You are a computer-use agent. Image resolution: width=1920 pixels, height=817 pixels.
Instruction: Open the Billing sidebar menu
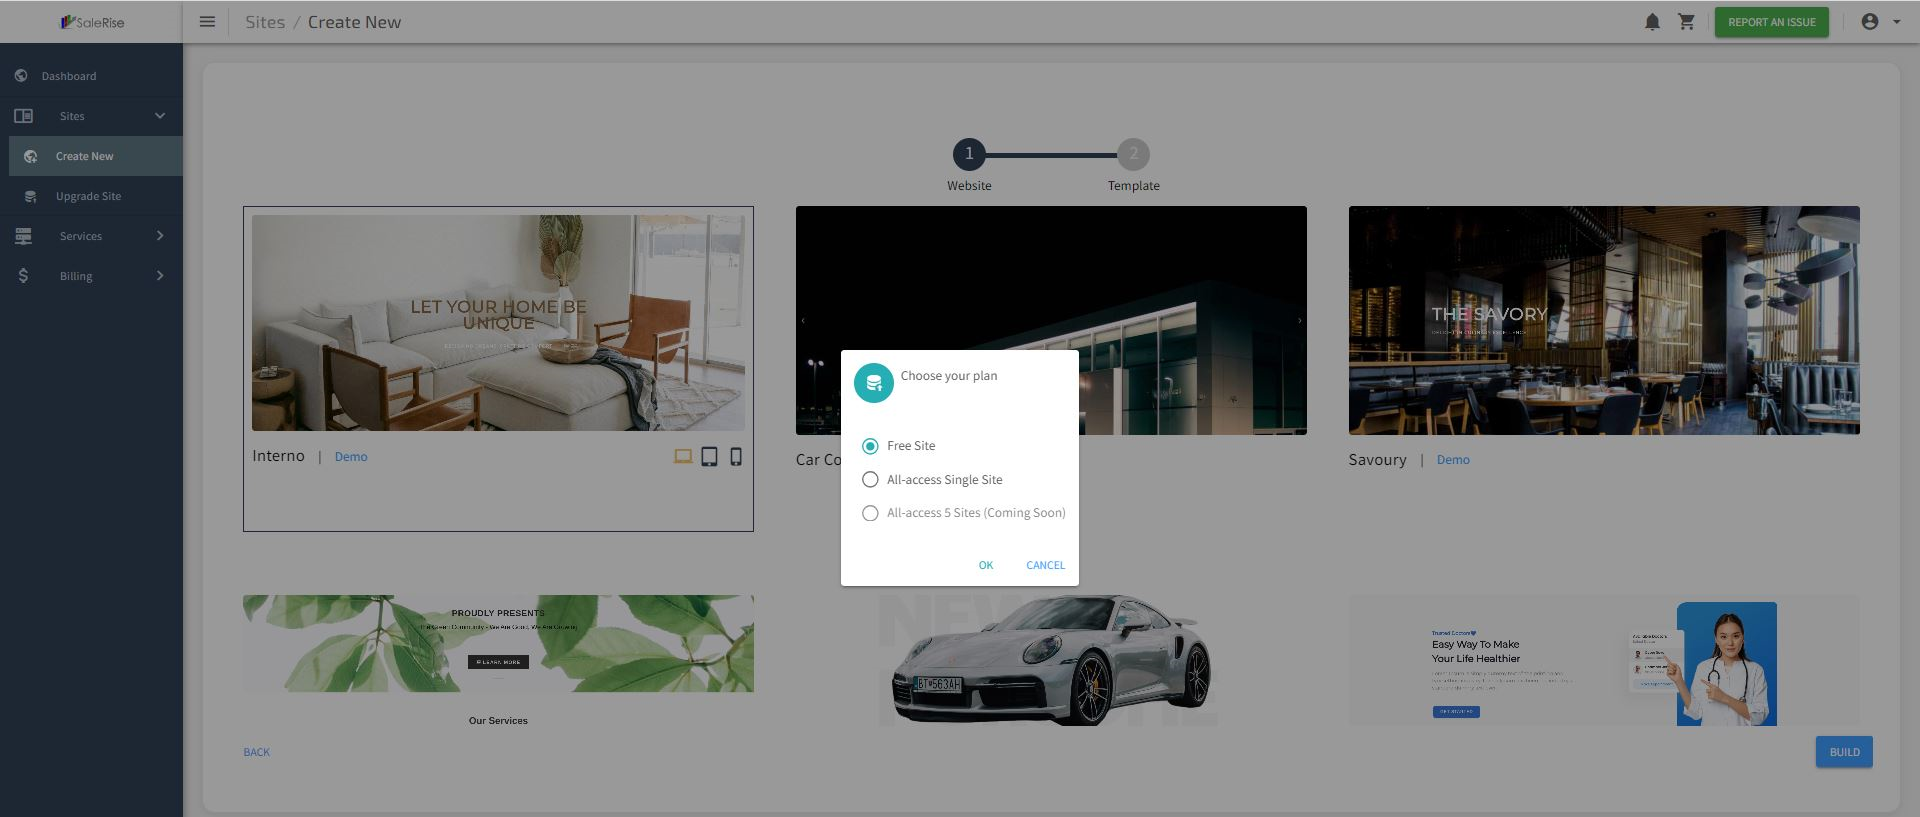[91, 276]
